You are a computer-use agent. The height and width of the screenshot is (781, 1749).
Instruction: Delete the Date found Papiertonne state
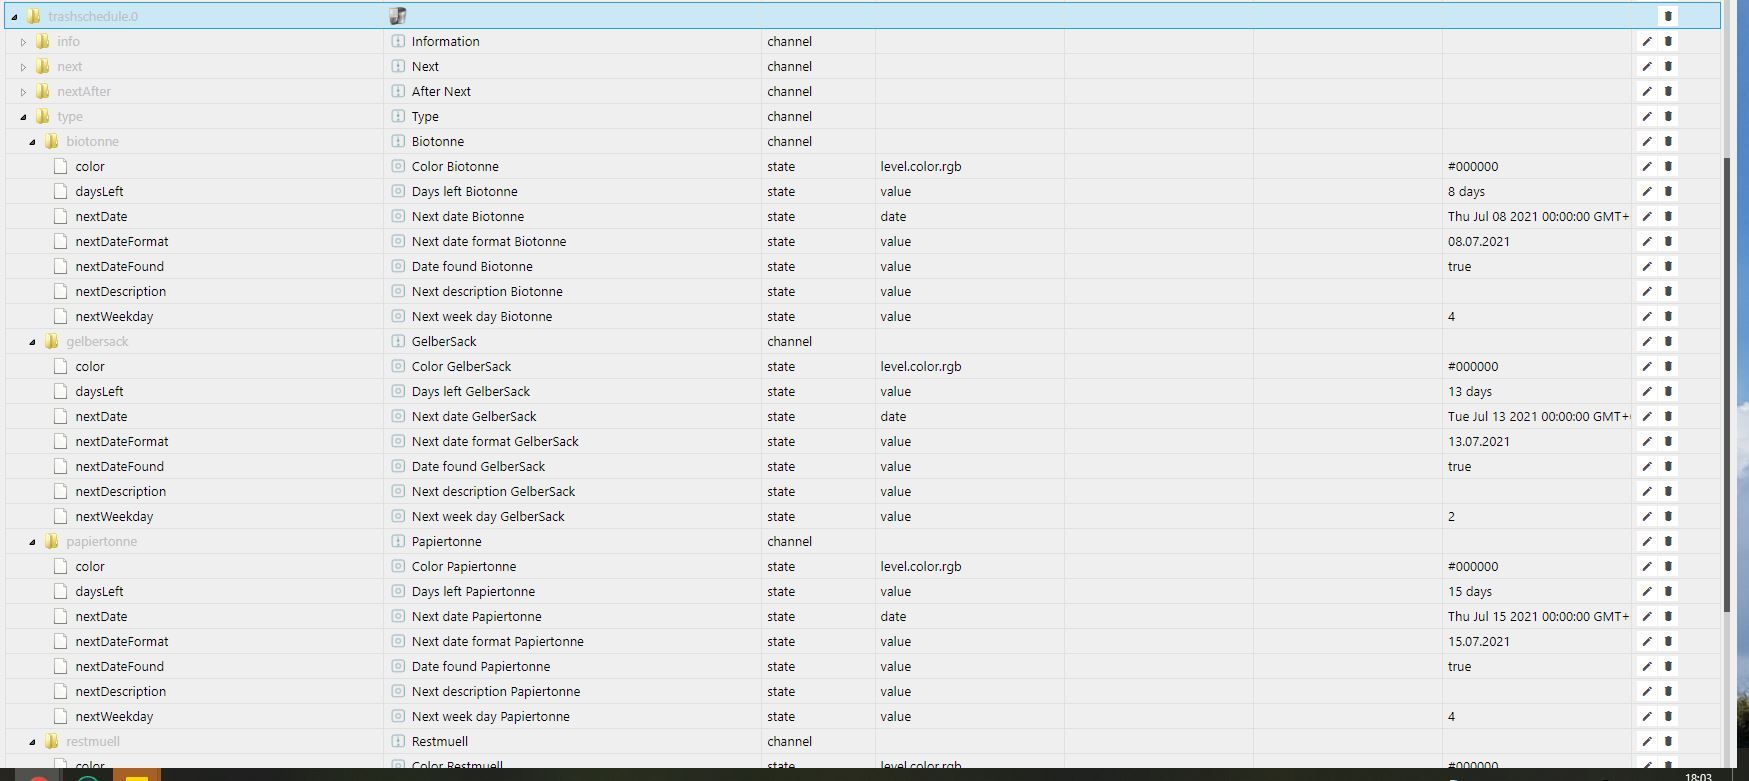click(1668, 666)
